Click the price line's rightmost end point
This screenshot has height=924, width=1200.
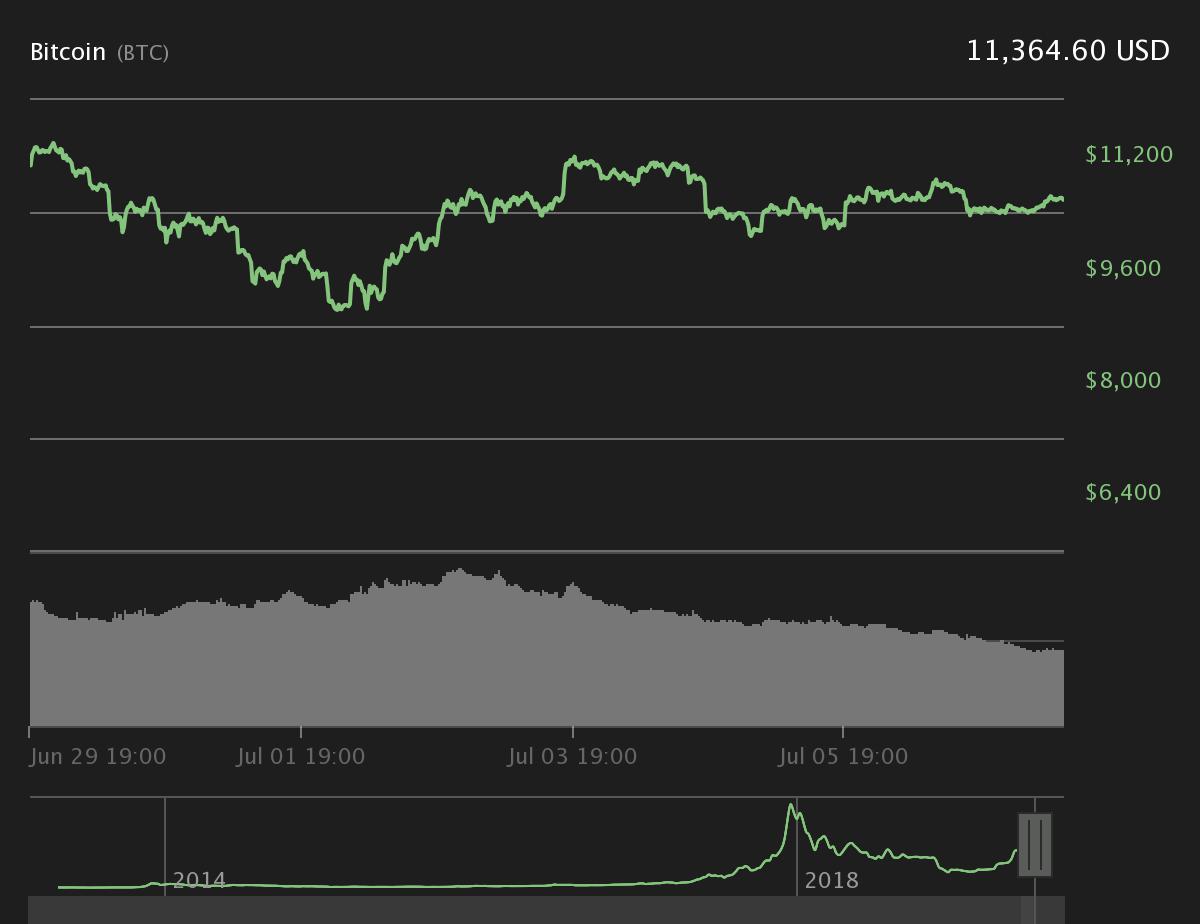(1062, 200)
